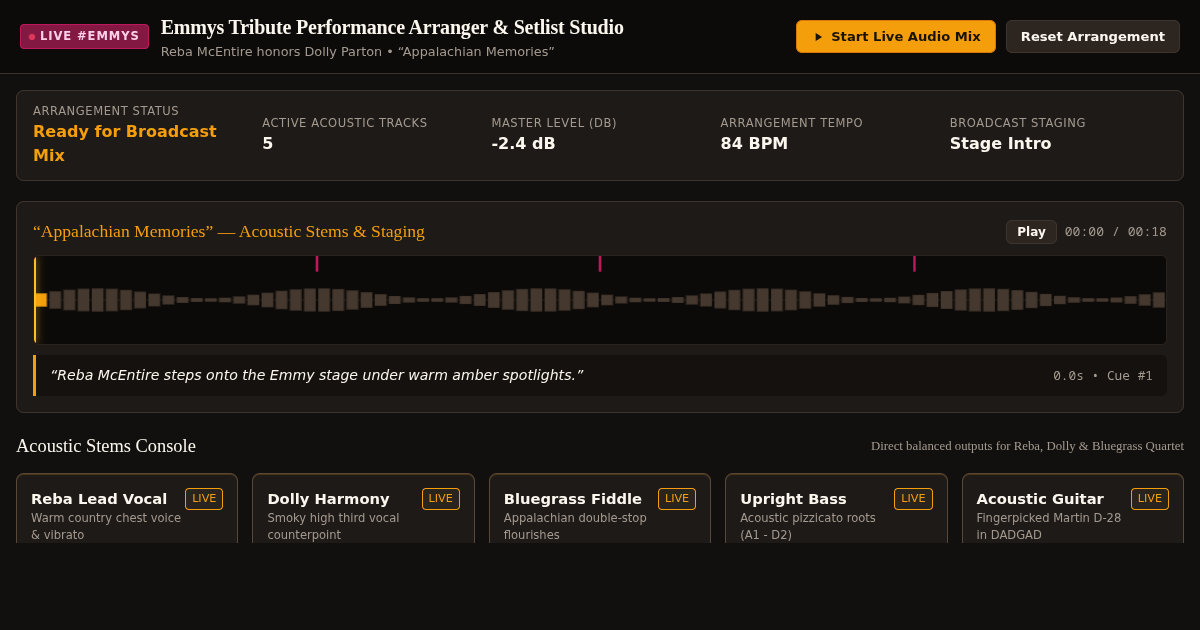Click Fingerpicked Martin D-28 description
This screenshot has height=630, width=1200.
[x=1049, y=526]
